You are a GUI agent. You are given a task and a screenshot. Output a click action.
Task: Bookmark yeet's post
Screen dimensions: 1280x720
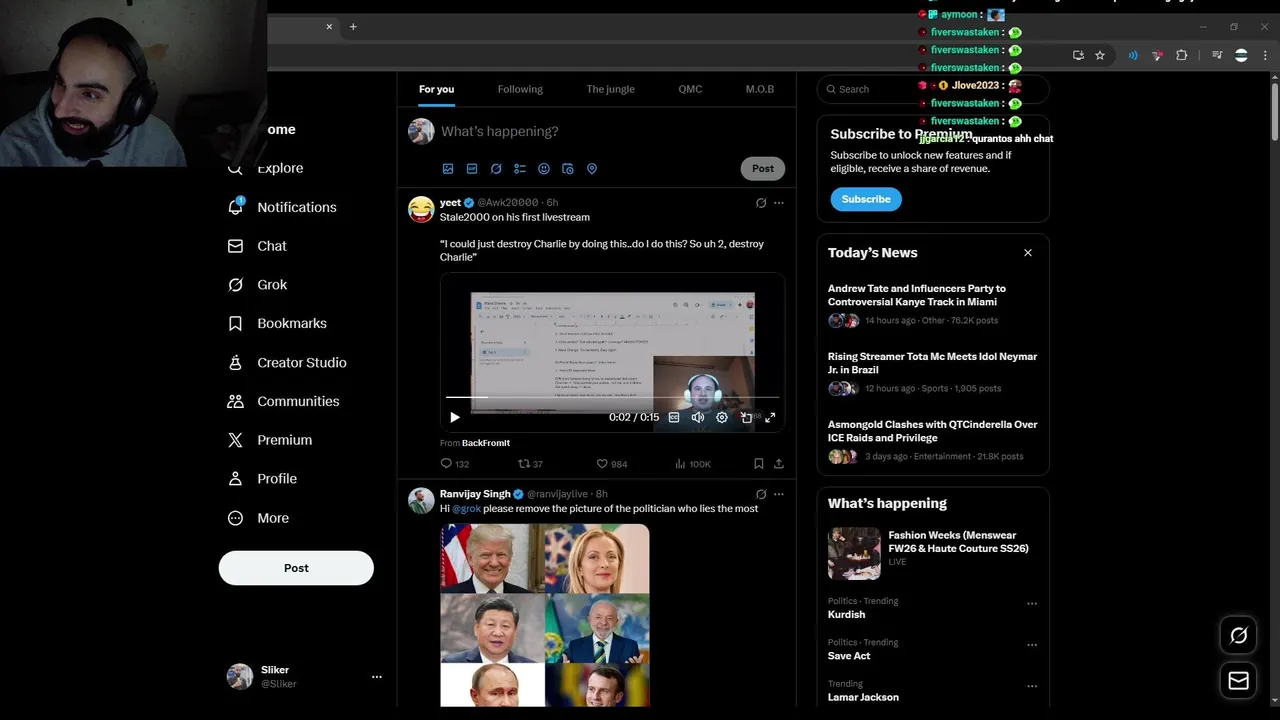[x=759, y=464]
